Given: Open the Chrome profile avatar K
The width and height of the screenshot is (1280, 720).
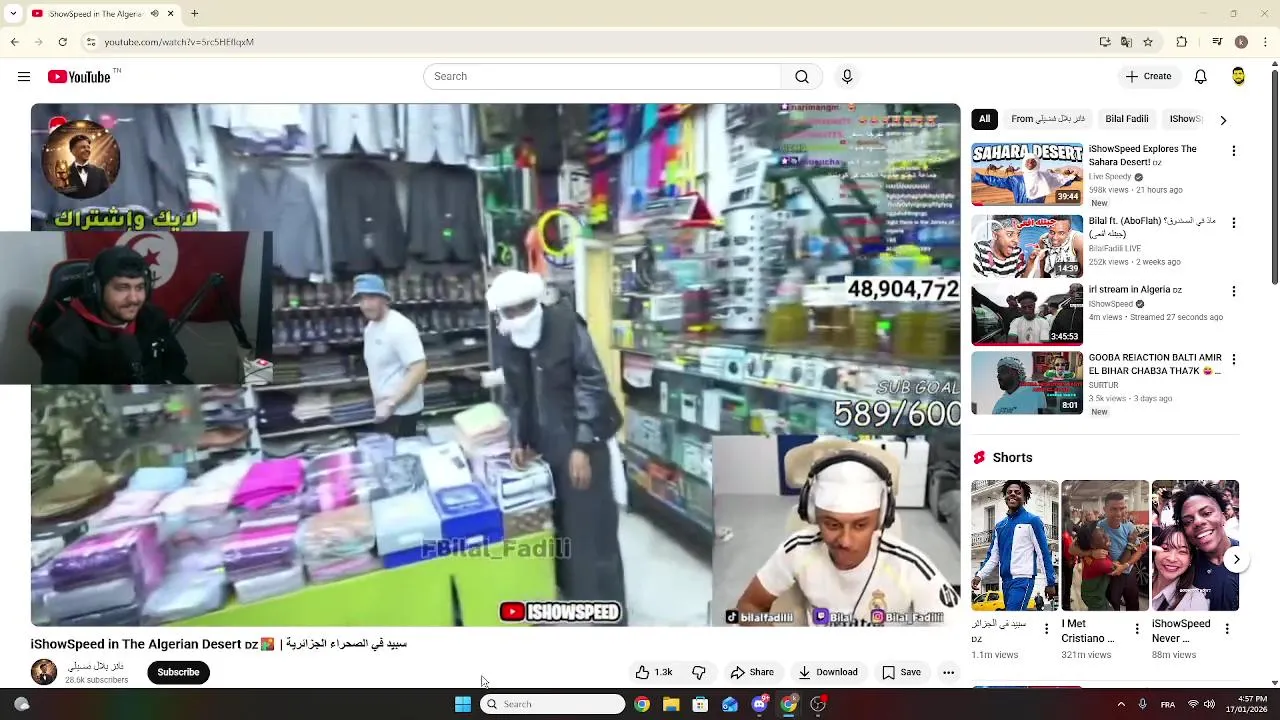Looking at the screenshot, I should (1241, 42).
